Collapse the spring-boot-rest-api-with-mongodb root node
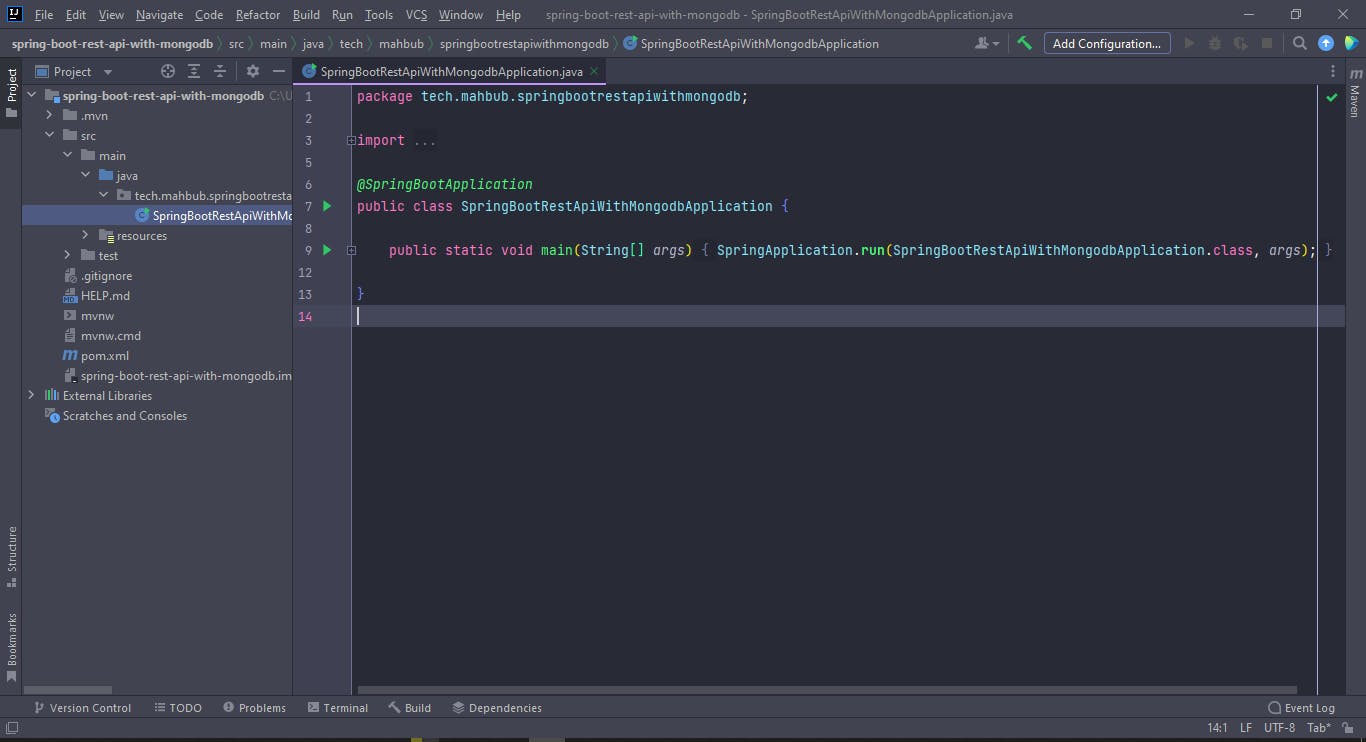This screenshot has width=1366, height=742. coord(31,96)
